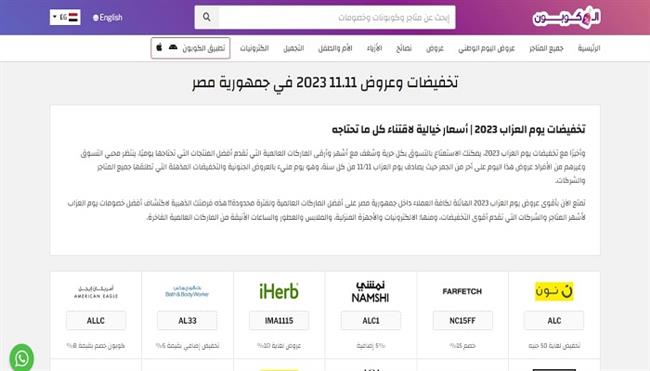Open the Bath & Body Works logo
This screenshot has width=650, height=371.
click(x=187, y=291)
